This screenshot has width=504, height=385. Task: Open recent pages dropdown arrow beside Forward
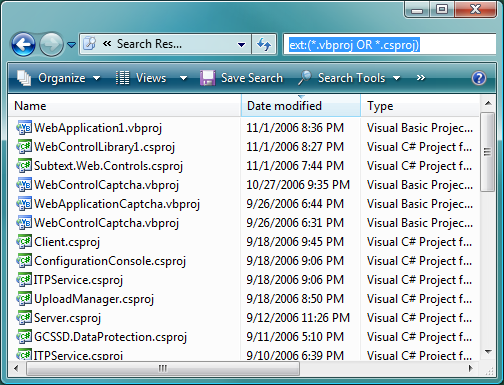point(71,44)
